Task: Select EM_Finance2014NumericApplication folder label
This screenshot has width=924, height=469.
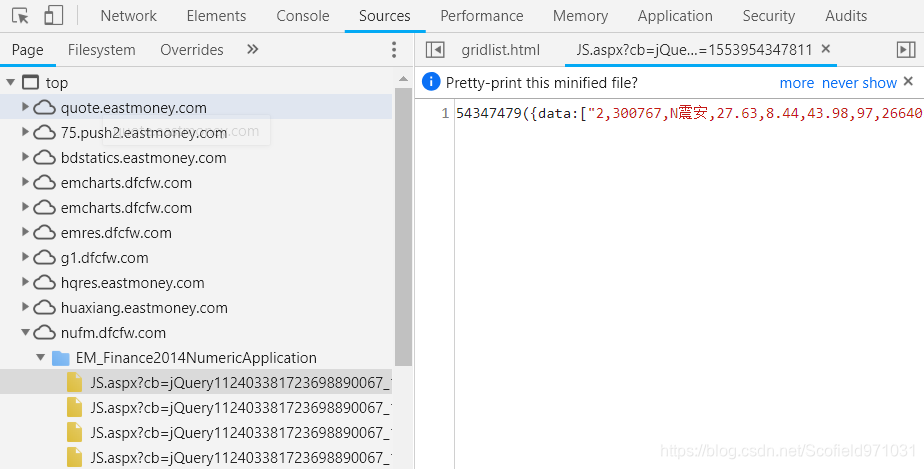Action: [196, 358]
